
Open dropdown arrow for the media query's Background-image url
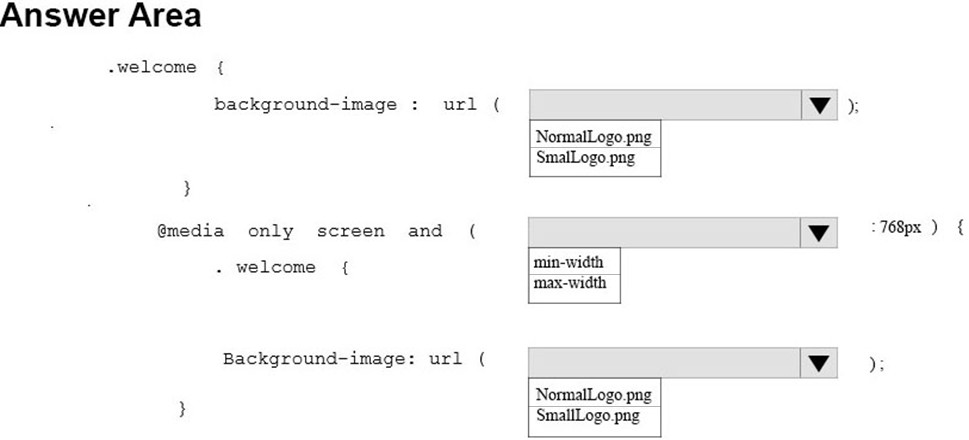pos(819,363)
